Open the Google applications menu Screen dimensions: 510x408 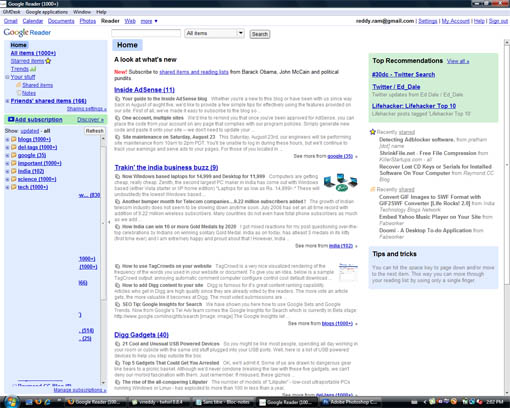pos(46,12)
